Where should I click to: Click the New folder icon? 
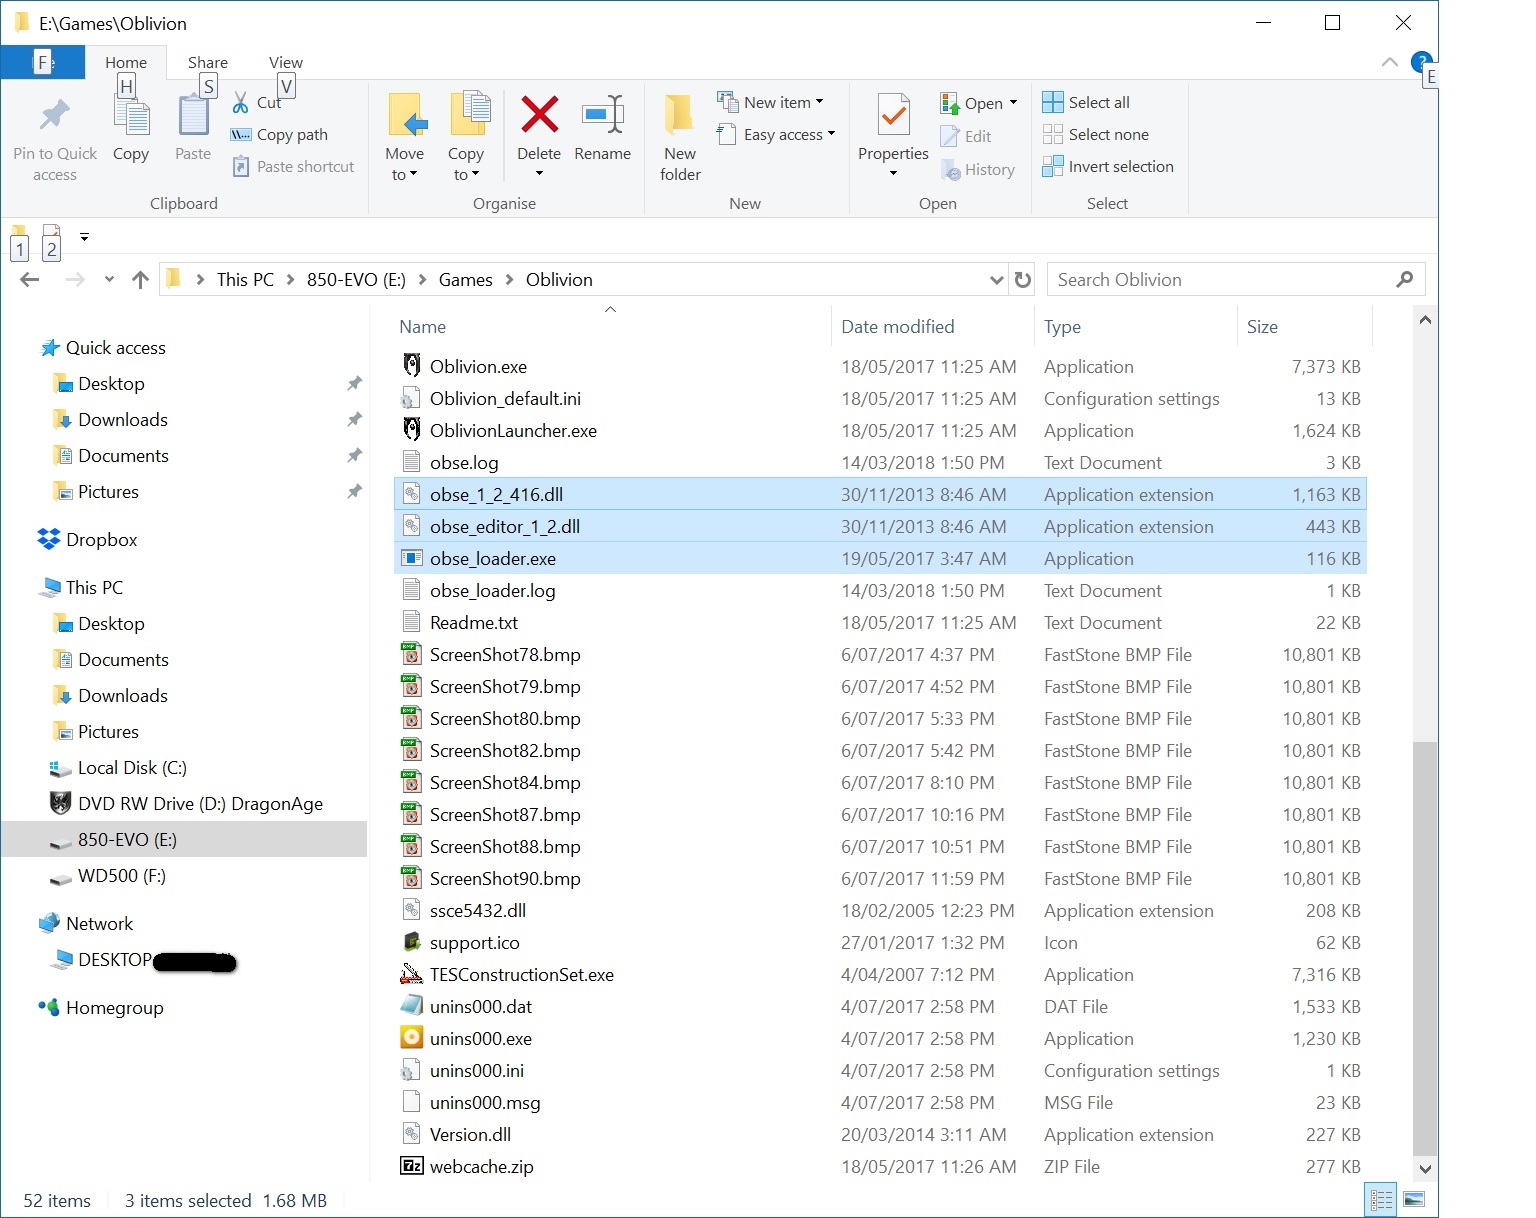pyautogui.click(x=680, y=115)
